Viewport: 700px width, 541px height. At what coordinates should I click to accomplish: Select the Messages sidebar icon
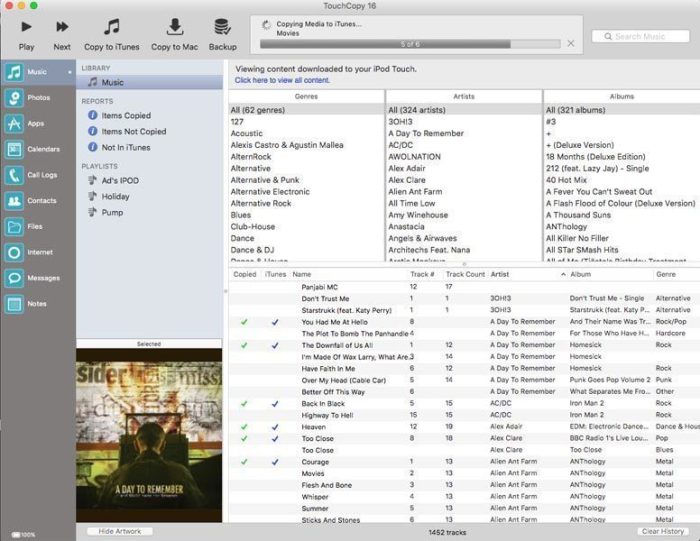point(15,278)
